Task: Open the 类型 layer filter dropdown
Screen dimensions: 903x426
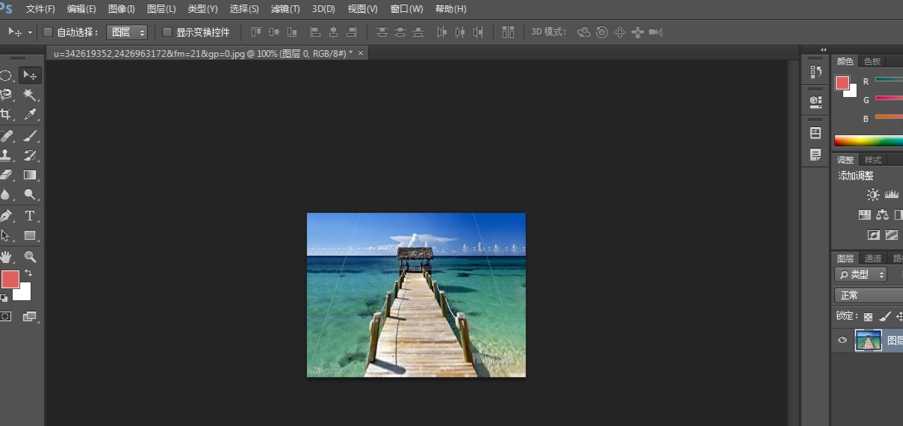Action: pyautogui.click(x=862, y=274)
